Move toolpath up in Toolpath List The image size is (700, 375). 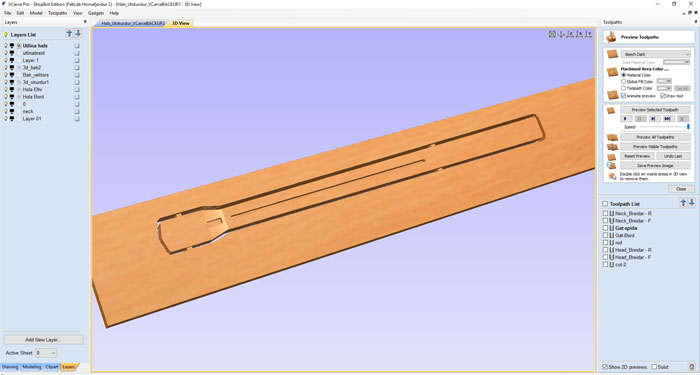(683, 203)
